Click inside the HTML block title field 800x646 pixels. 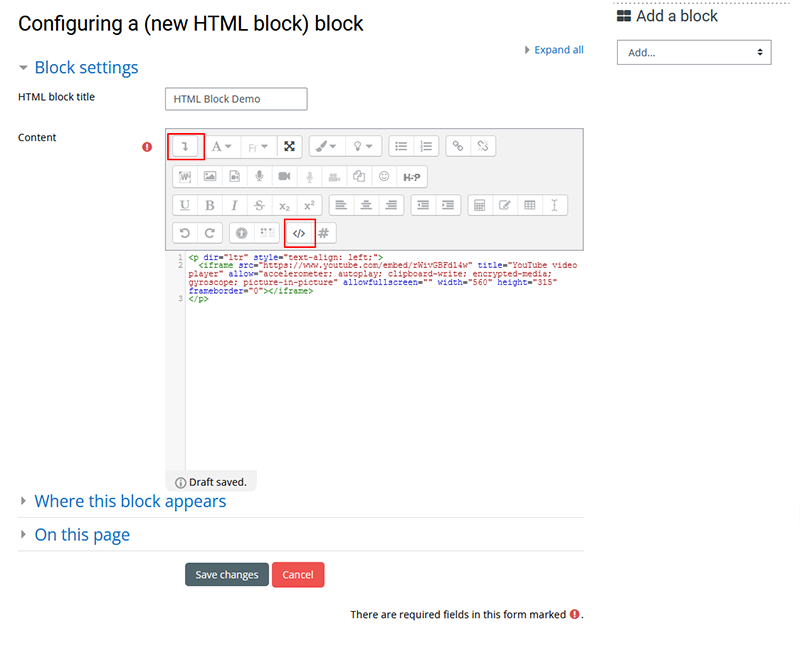(x=236, y=98)
